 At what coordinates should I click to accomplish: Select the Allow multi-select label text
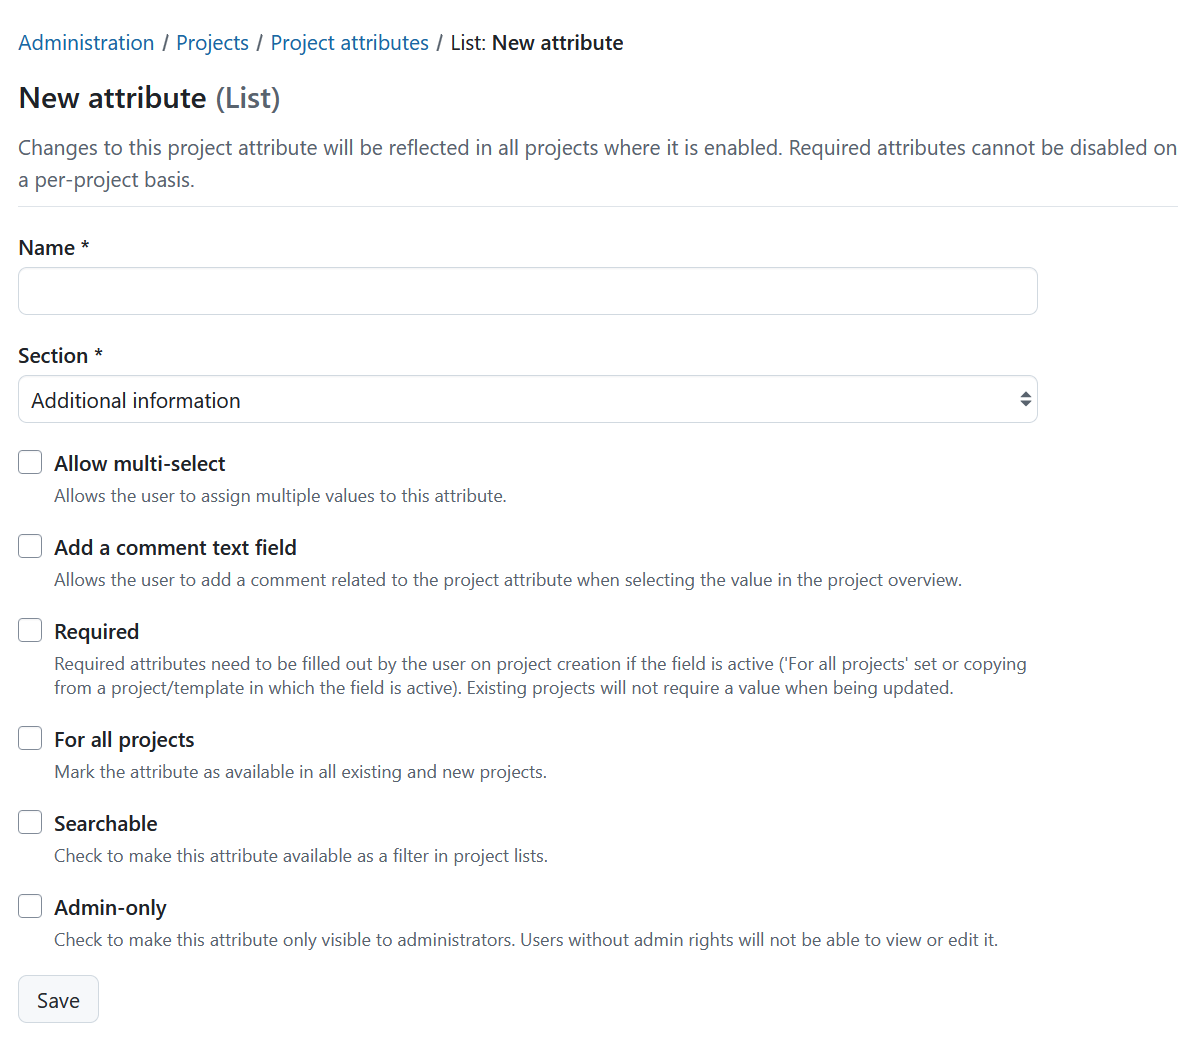139,463
